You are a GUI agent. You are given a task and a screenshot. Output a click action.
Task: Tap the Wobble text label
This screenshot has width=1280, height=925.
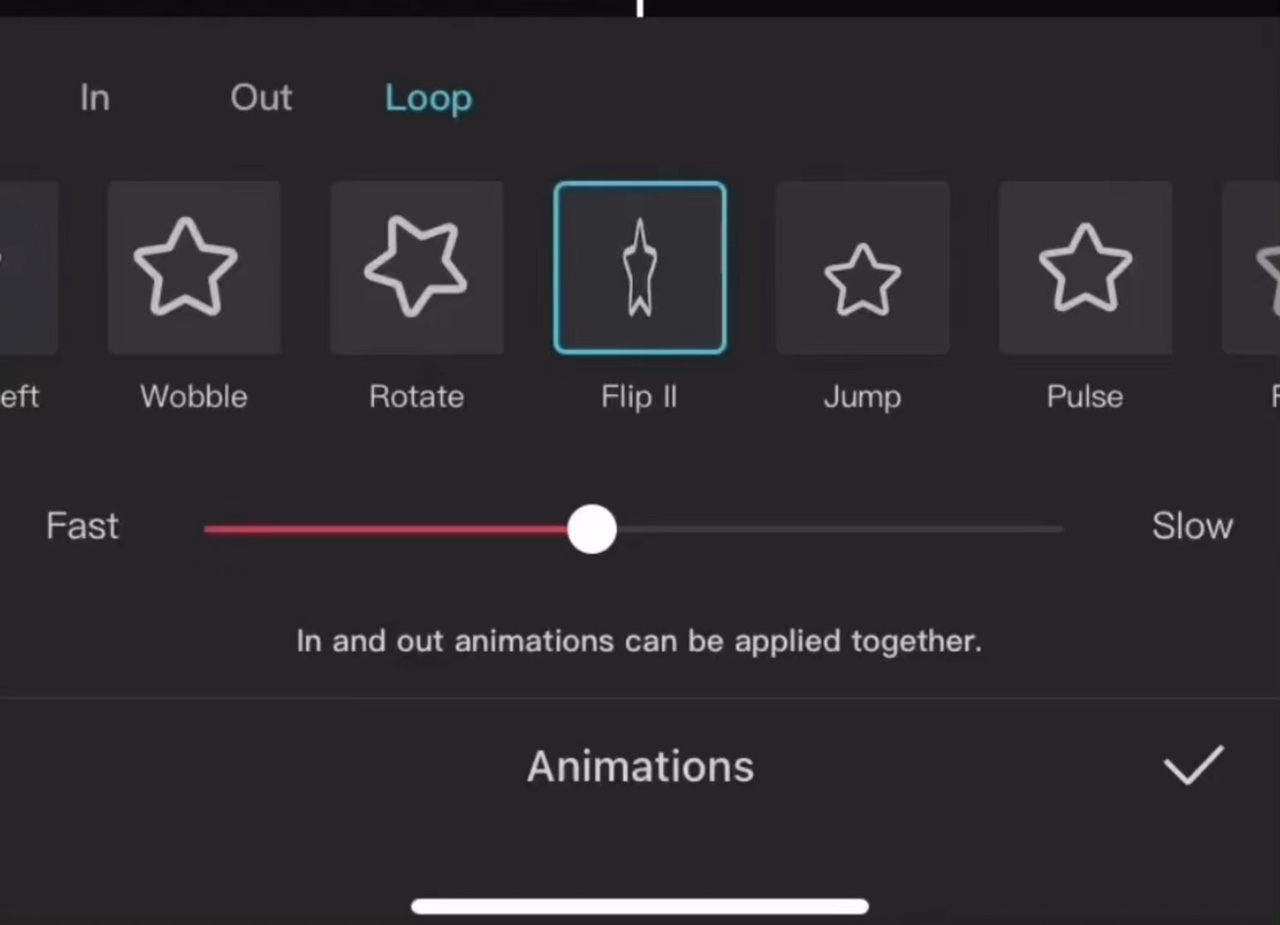pos(194,396)
